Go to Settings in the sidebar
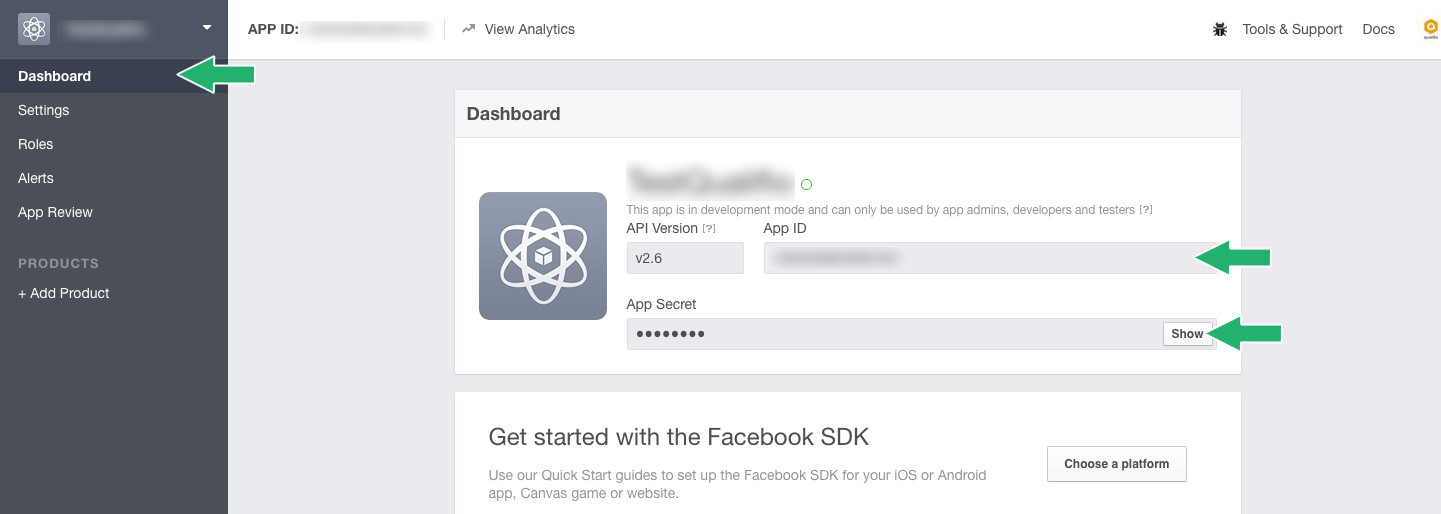The image size is (1441, 514). pos(44,110)
